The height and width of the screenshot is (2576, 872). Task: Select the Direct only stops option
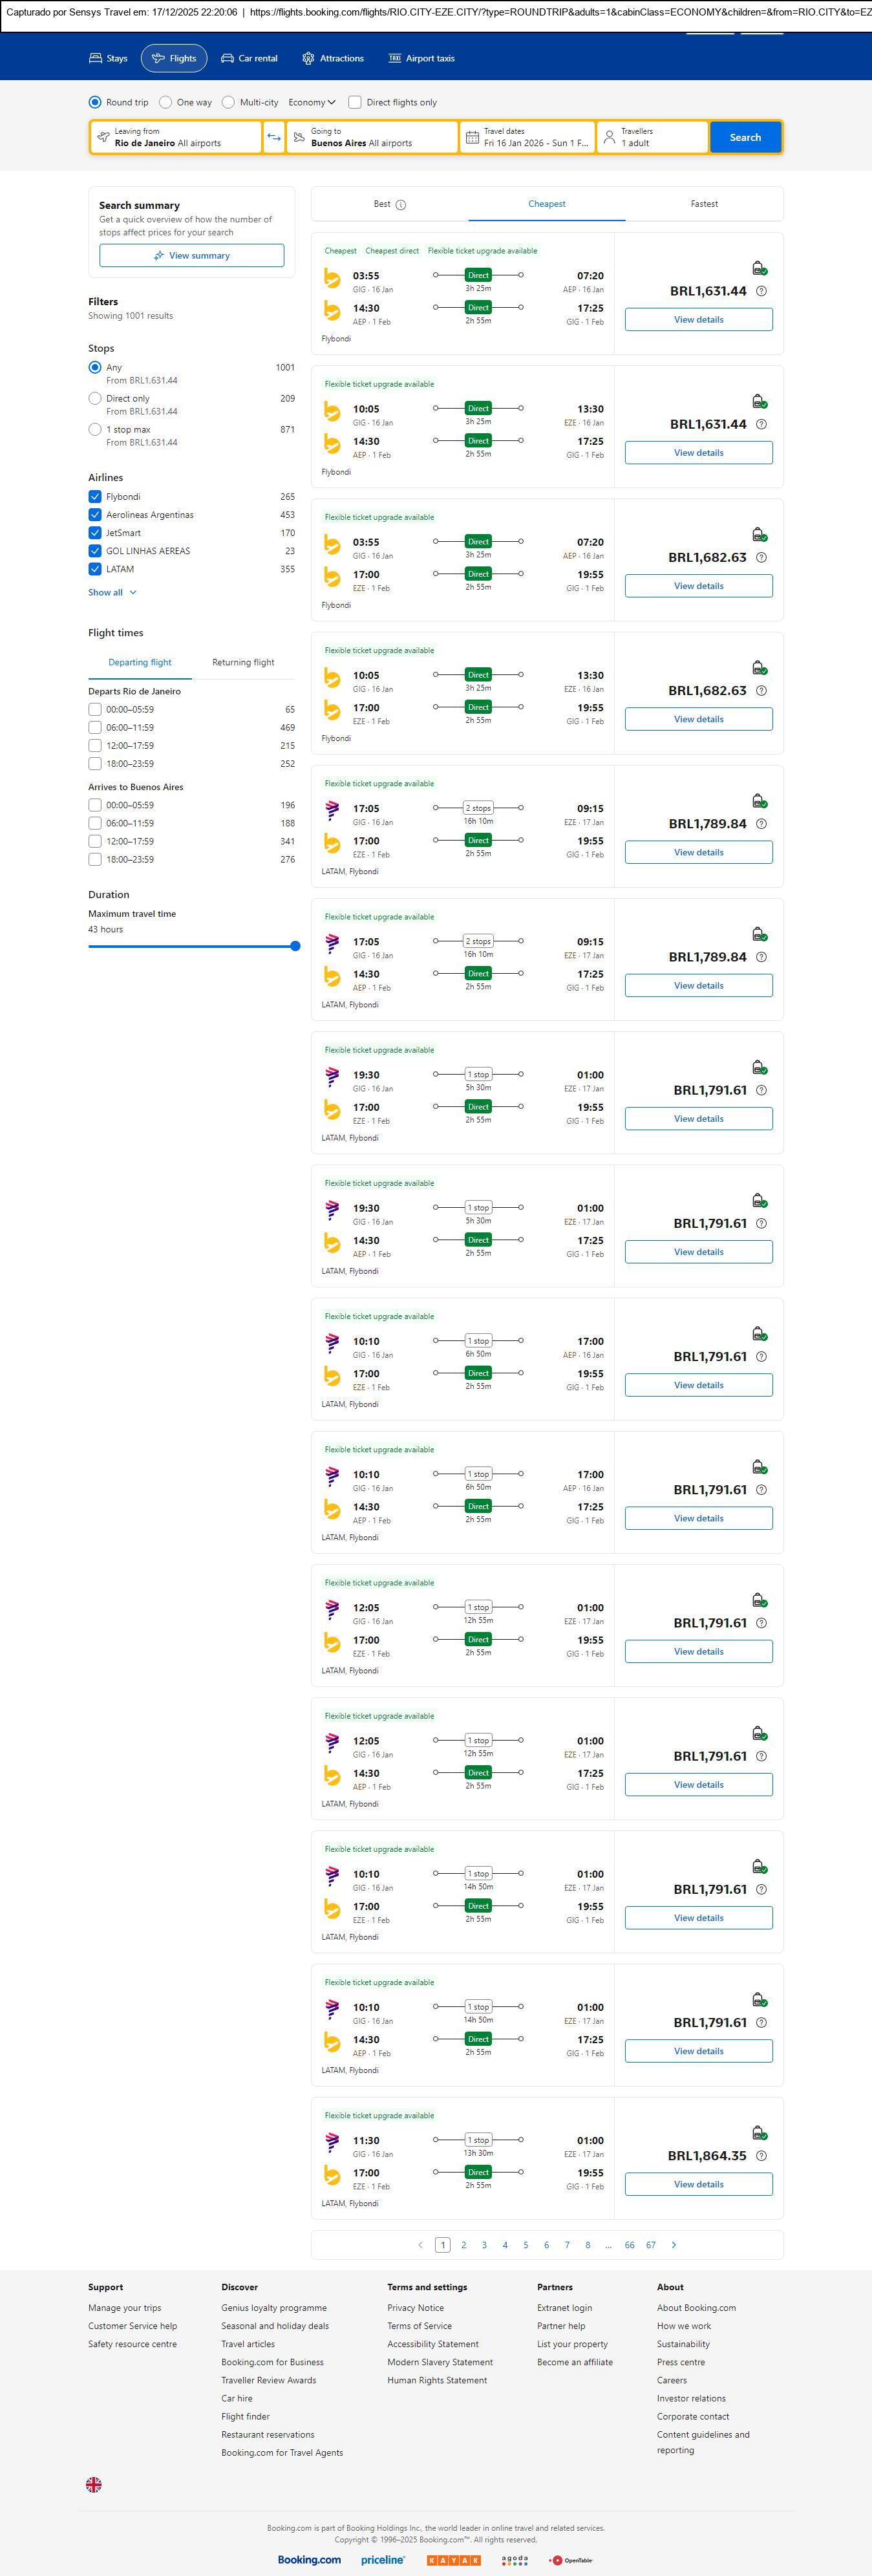[95, 398]
